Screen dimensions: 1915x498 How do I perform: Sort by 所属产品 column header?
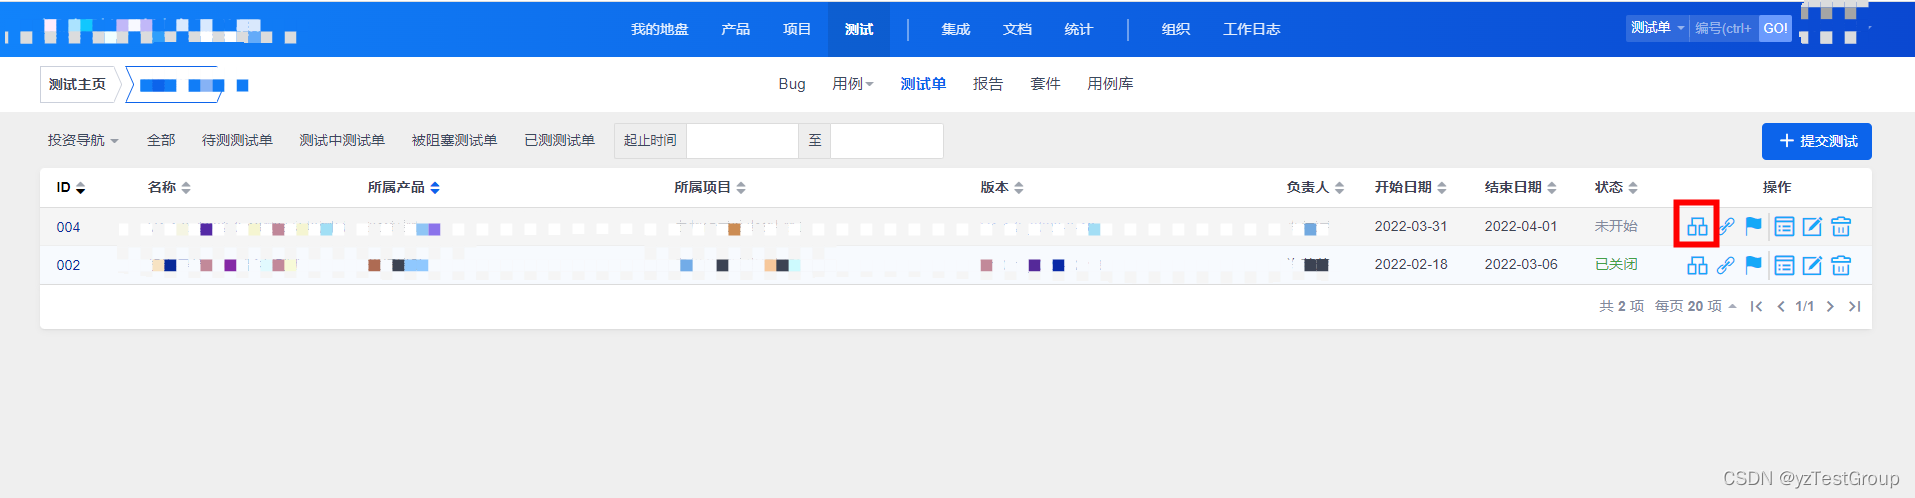click(403, 187)
